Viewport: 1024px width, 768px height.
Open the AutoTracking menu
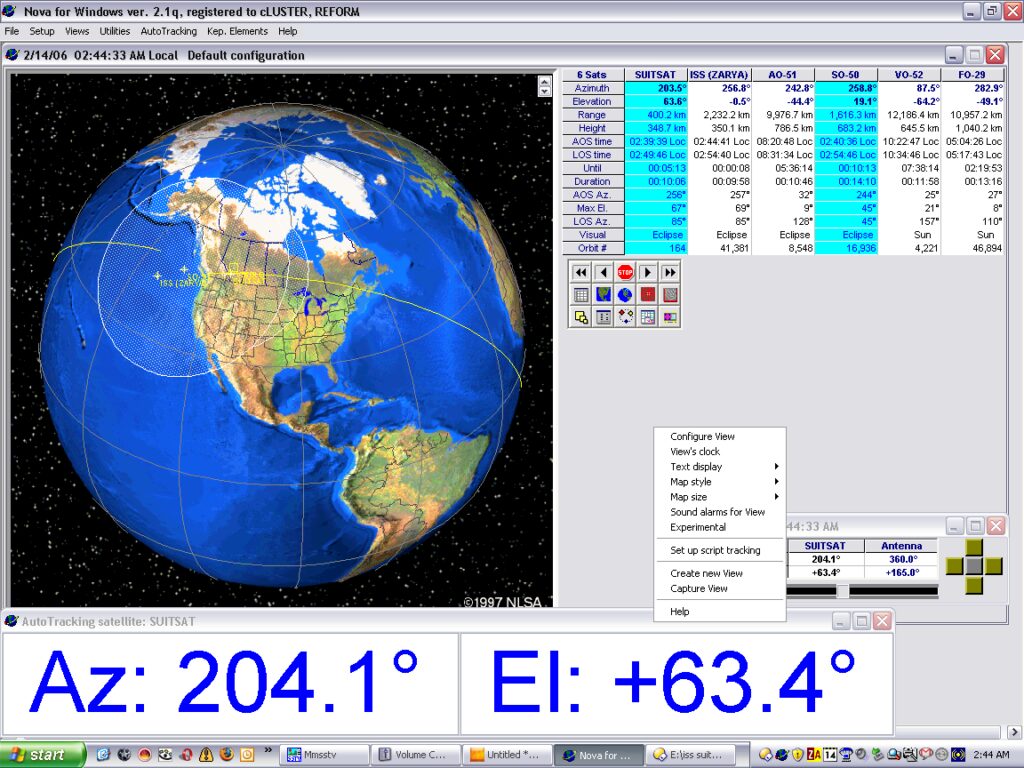pos(168,31)
